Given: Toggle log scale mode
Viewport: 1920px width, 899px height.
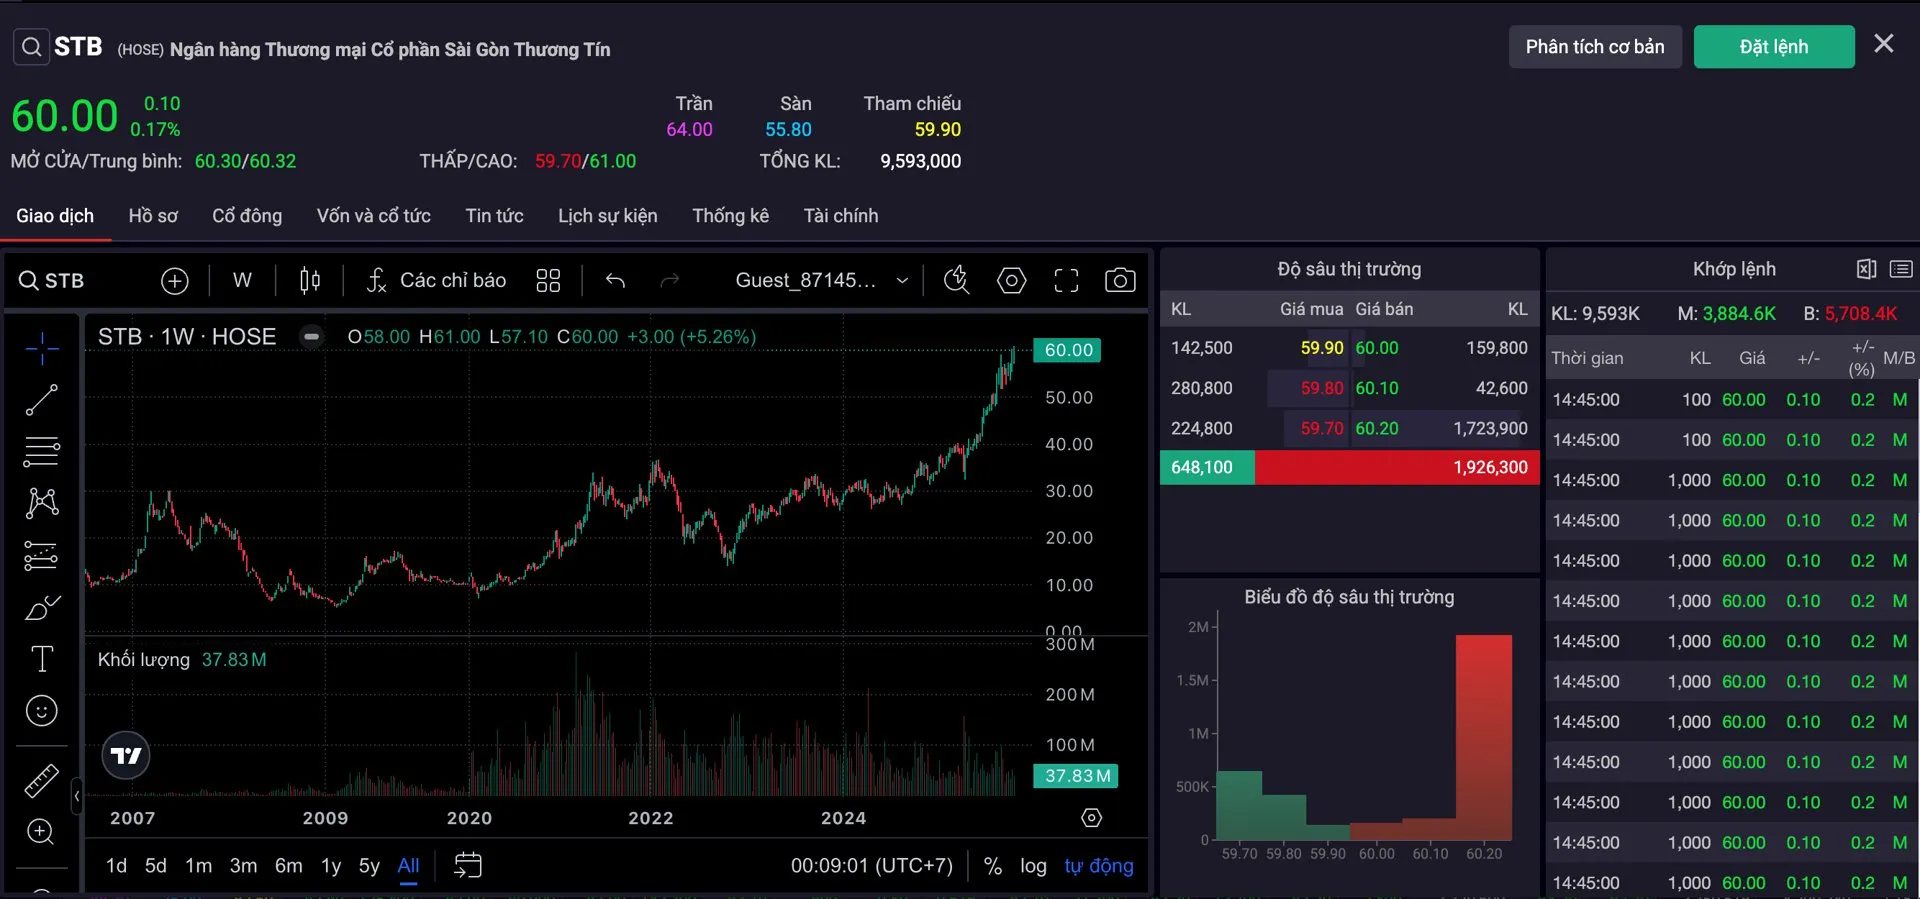Looking at the screenshot, I should (1033, 866).
